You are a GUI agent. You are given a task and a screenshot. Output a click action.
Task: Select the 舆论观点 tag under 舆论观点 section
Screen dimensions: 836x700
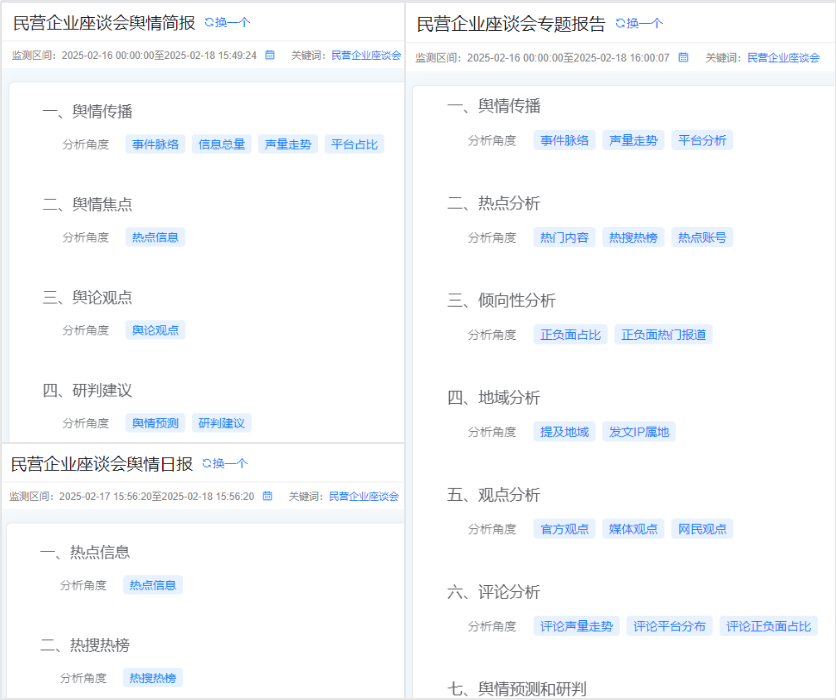click(155, 329)
